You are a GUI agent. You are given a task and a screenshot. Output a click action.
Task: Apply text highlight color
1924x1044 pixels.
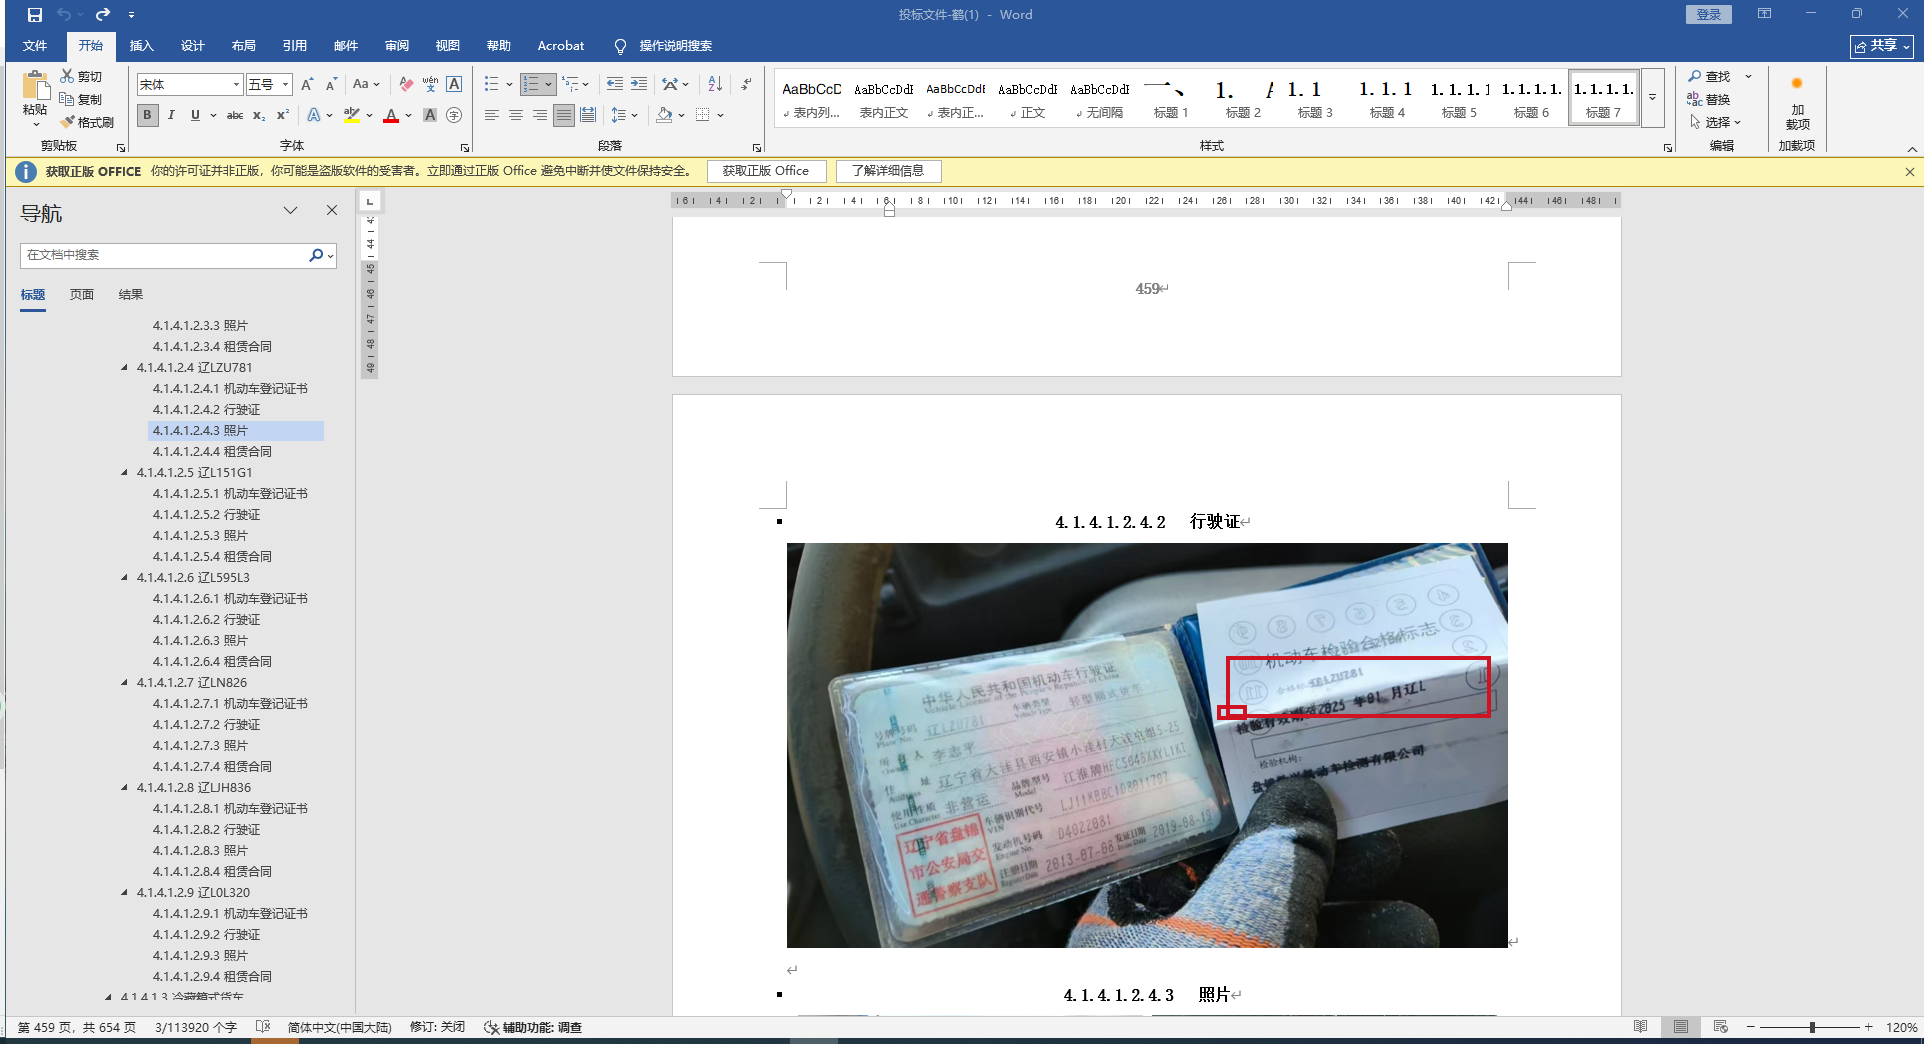click(351, 115)
